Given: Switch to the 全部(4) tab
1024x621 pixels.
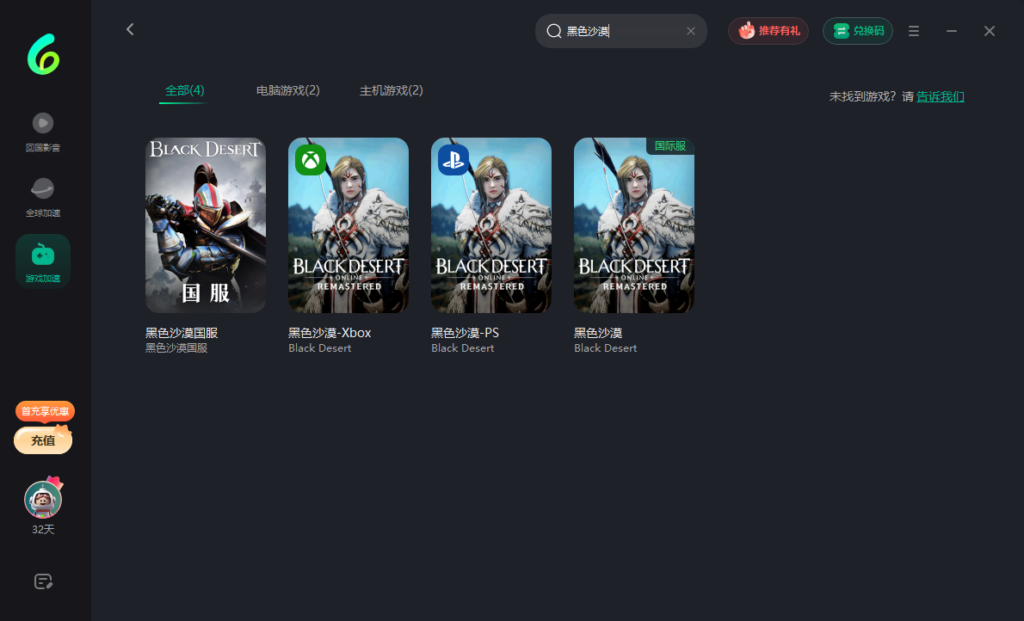Looking at the screenshot, I should 184,91.
